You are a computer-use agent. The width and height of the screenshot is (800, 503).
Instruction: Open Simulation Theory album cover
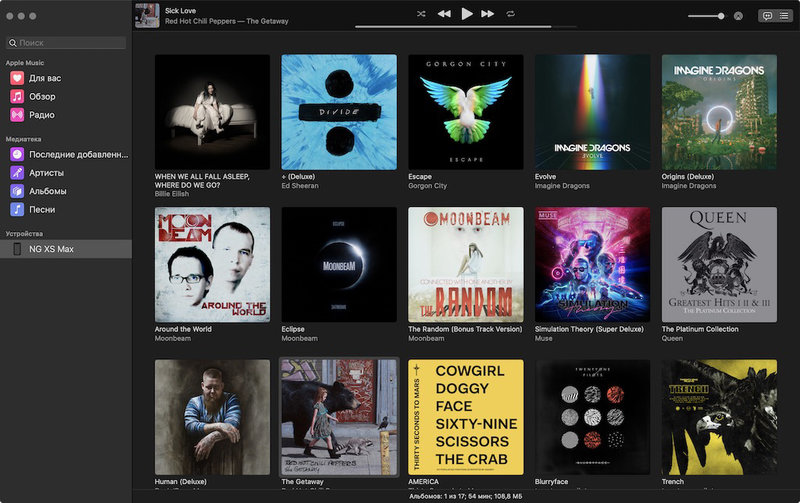tap(592, 264)
